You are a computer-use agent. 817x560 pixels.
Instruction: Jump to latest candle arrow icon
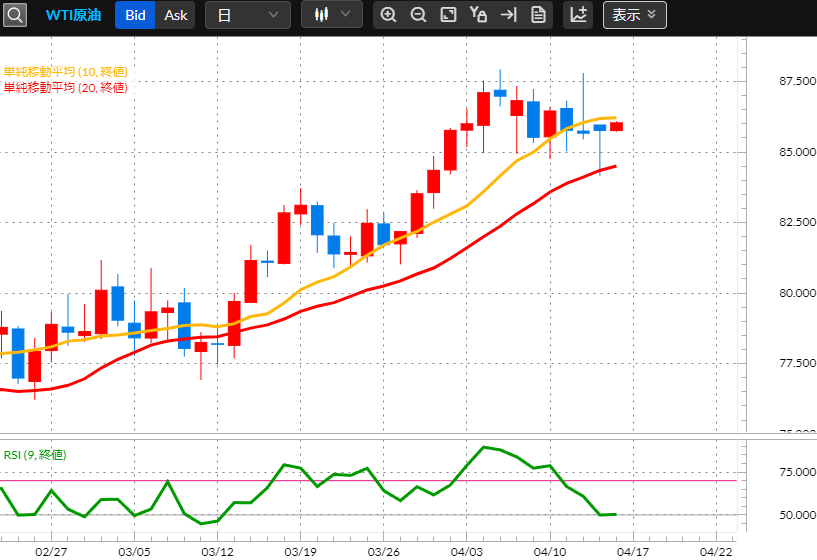tap(508, 15)
